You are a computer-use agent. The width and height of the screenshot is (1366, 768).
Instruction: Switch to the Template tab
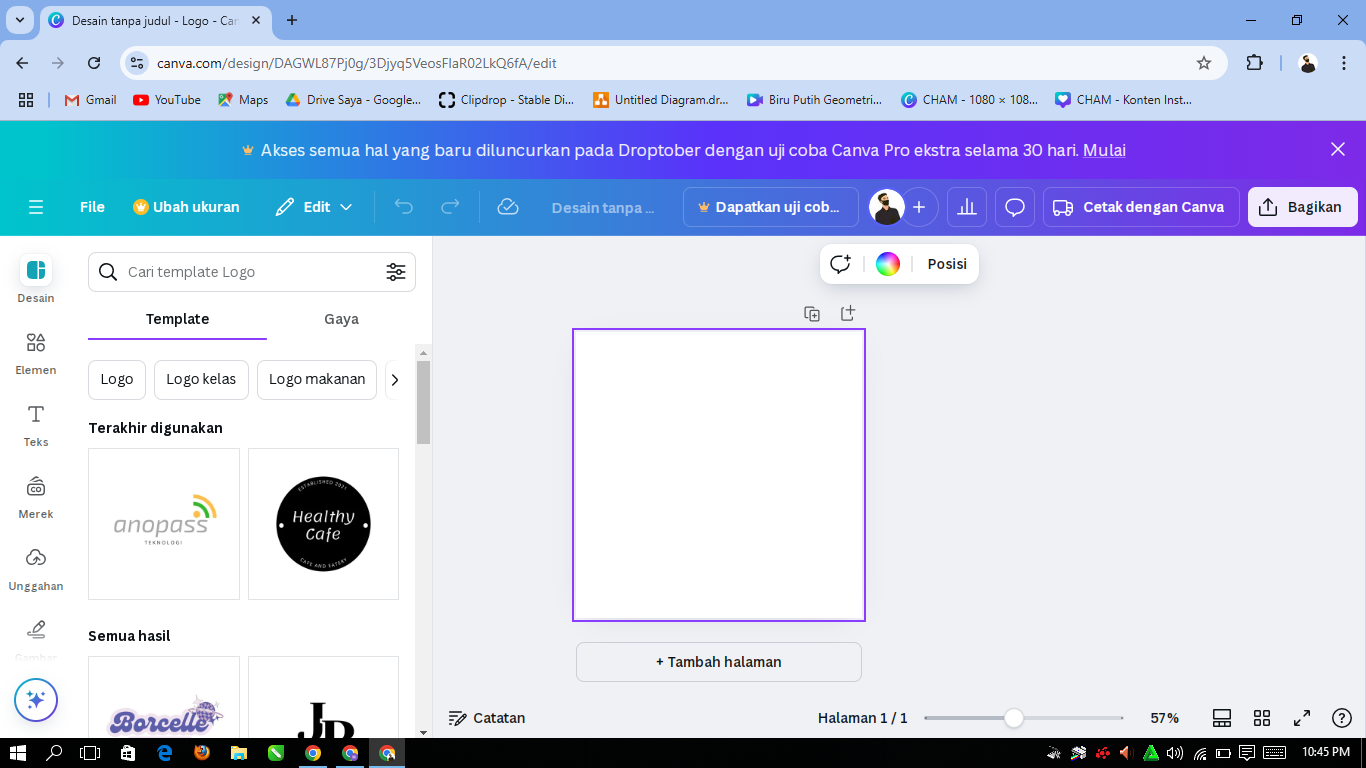tap(177, 319)
